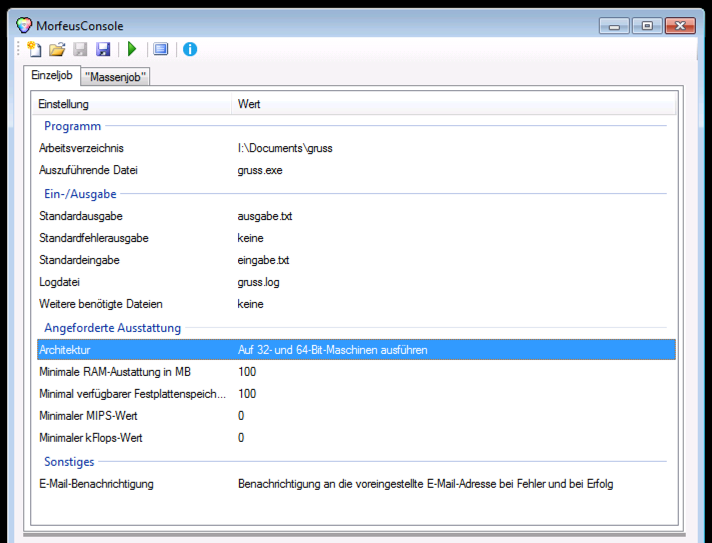The width and height of the screenshot is (712, 543).
Task: Select the Logdatei row gruss.log
Action: [x=258, y=282]
